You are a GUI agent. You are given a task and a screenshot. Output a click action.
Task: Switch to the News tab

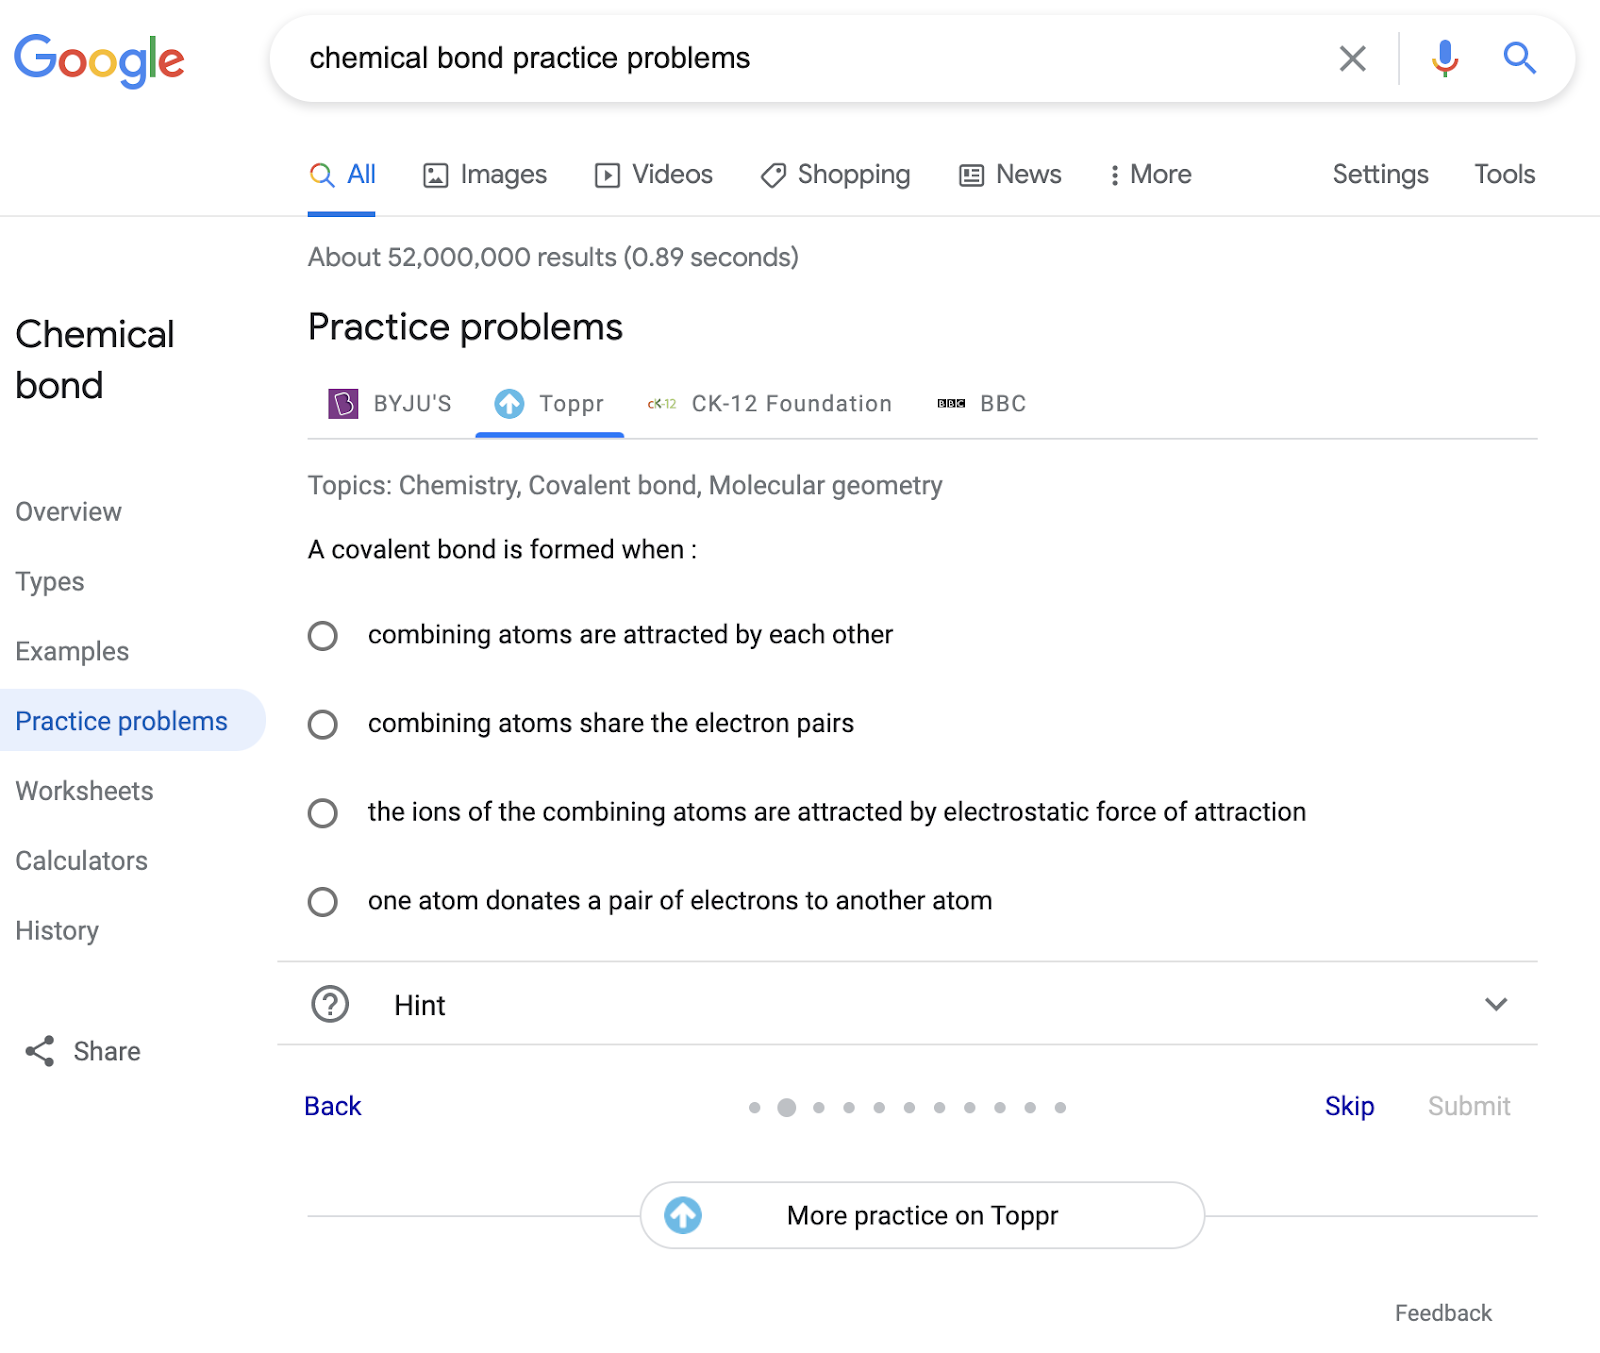click(x=1009, y=174)
